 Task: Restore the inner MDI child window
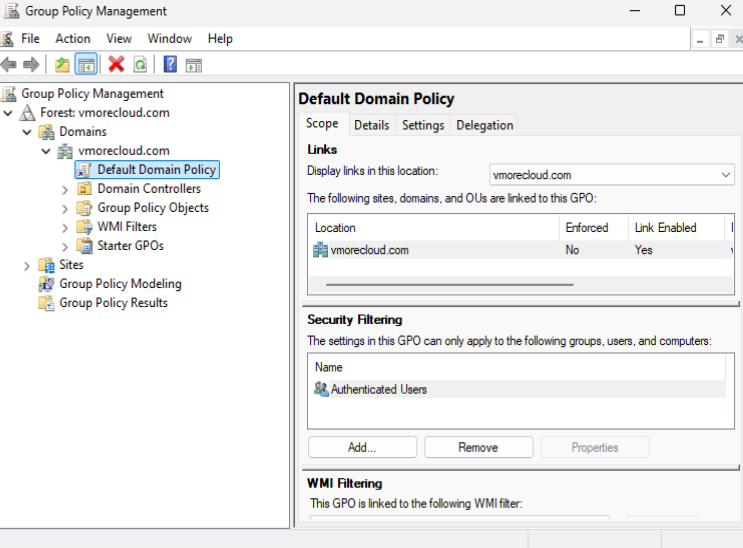click(x=719, y=39)
